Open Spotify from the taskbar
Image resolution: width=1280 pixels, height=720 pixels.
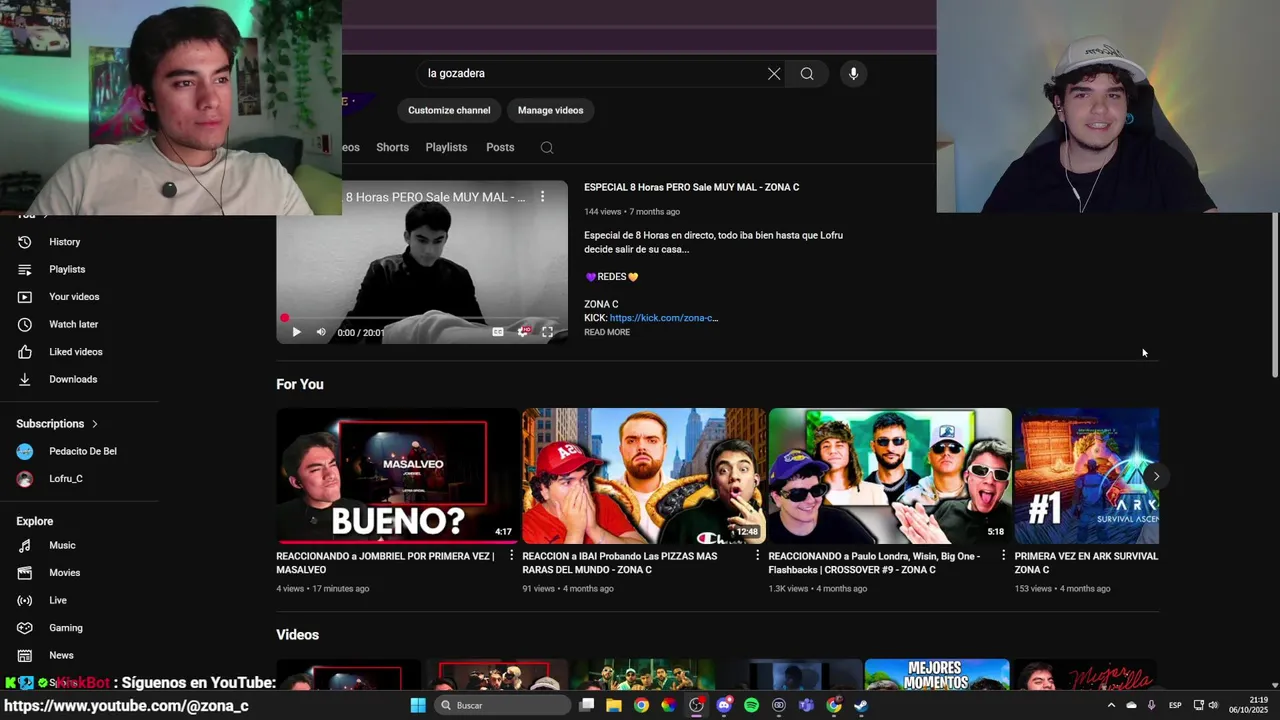coord(751,705)
